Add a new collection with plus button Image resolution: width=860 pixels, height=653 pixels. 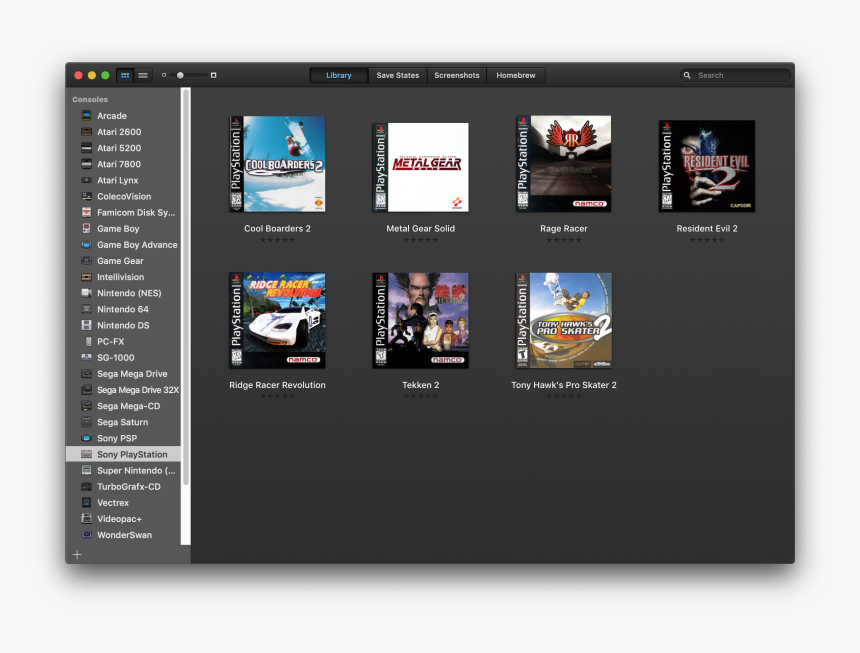pos(77,555)
